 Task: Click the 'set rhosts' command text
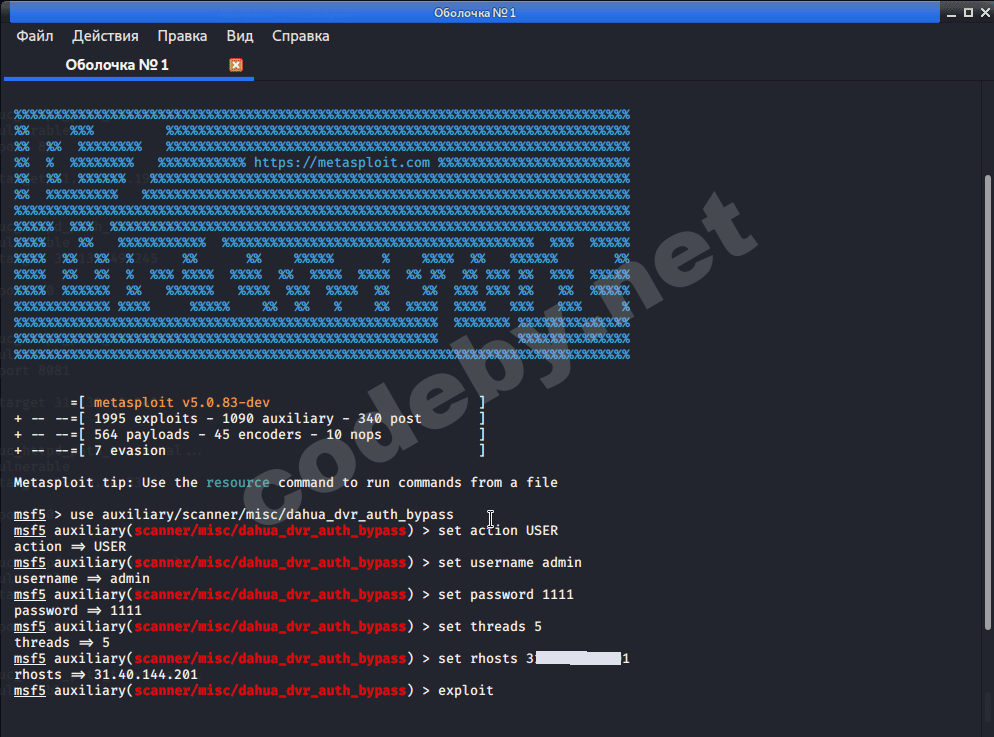(x=478, y=658)
